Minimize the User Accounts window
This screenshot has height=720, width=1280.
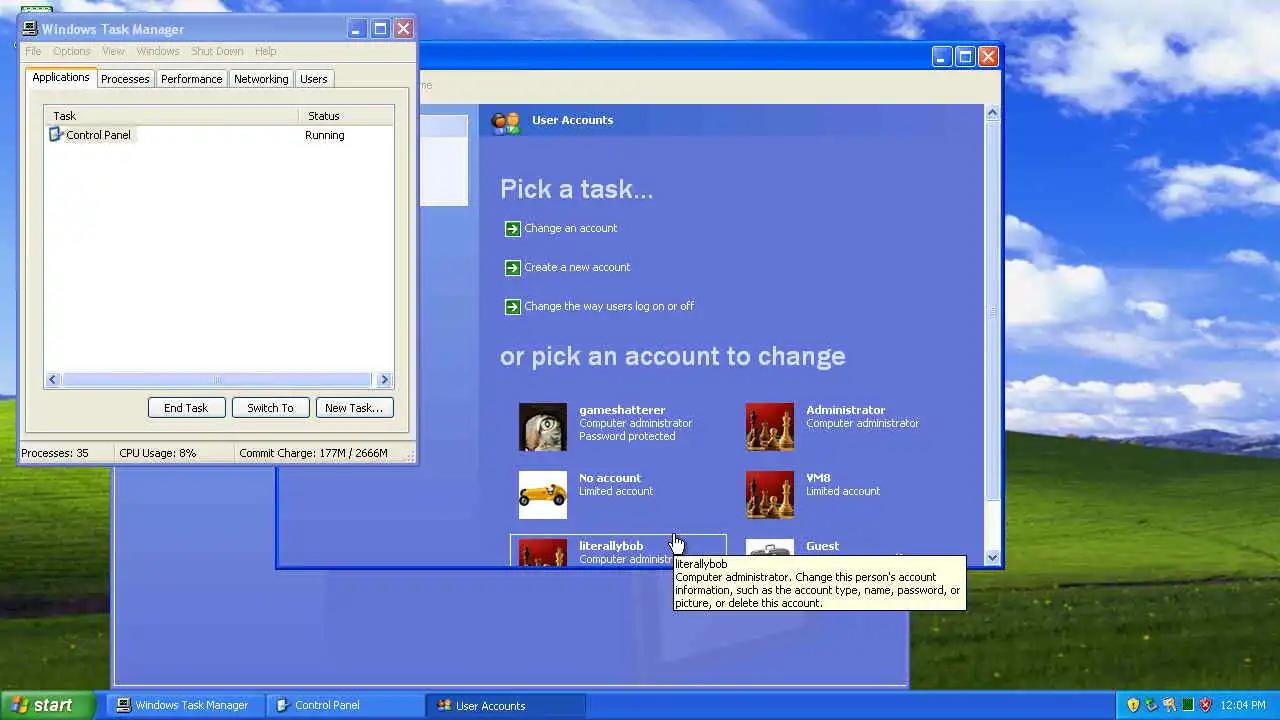(x=941, y=57)
